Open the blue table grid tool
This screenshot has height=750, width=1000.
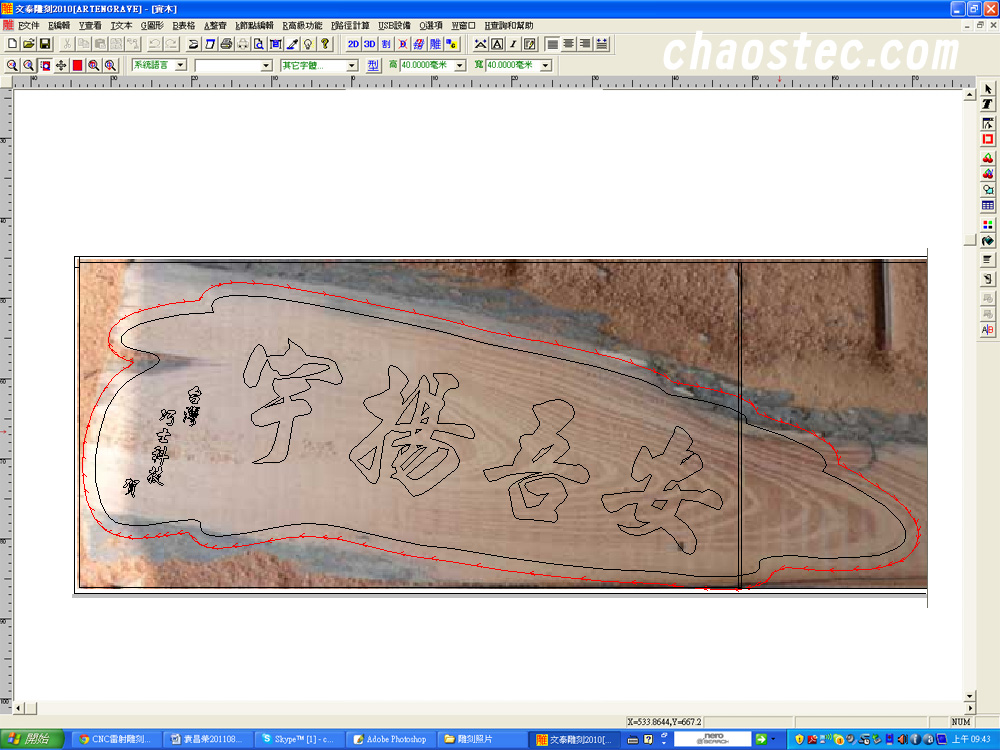click(x=988, y=205)
